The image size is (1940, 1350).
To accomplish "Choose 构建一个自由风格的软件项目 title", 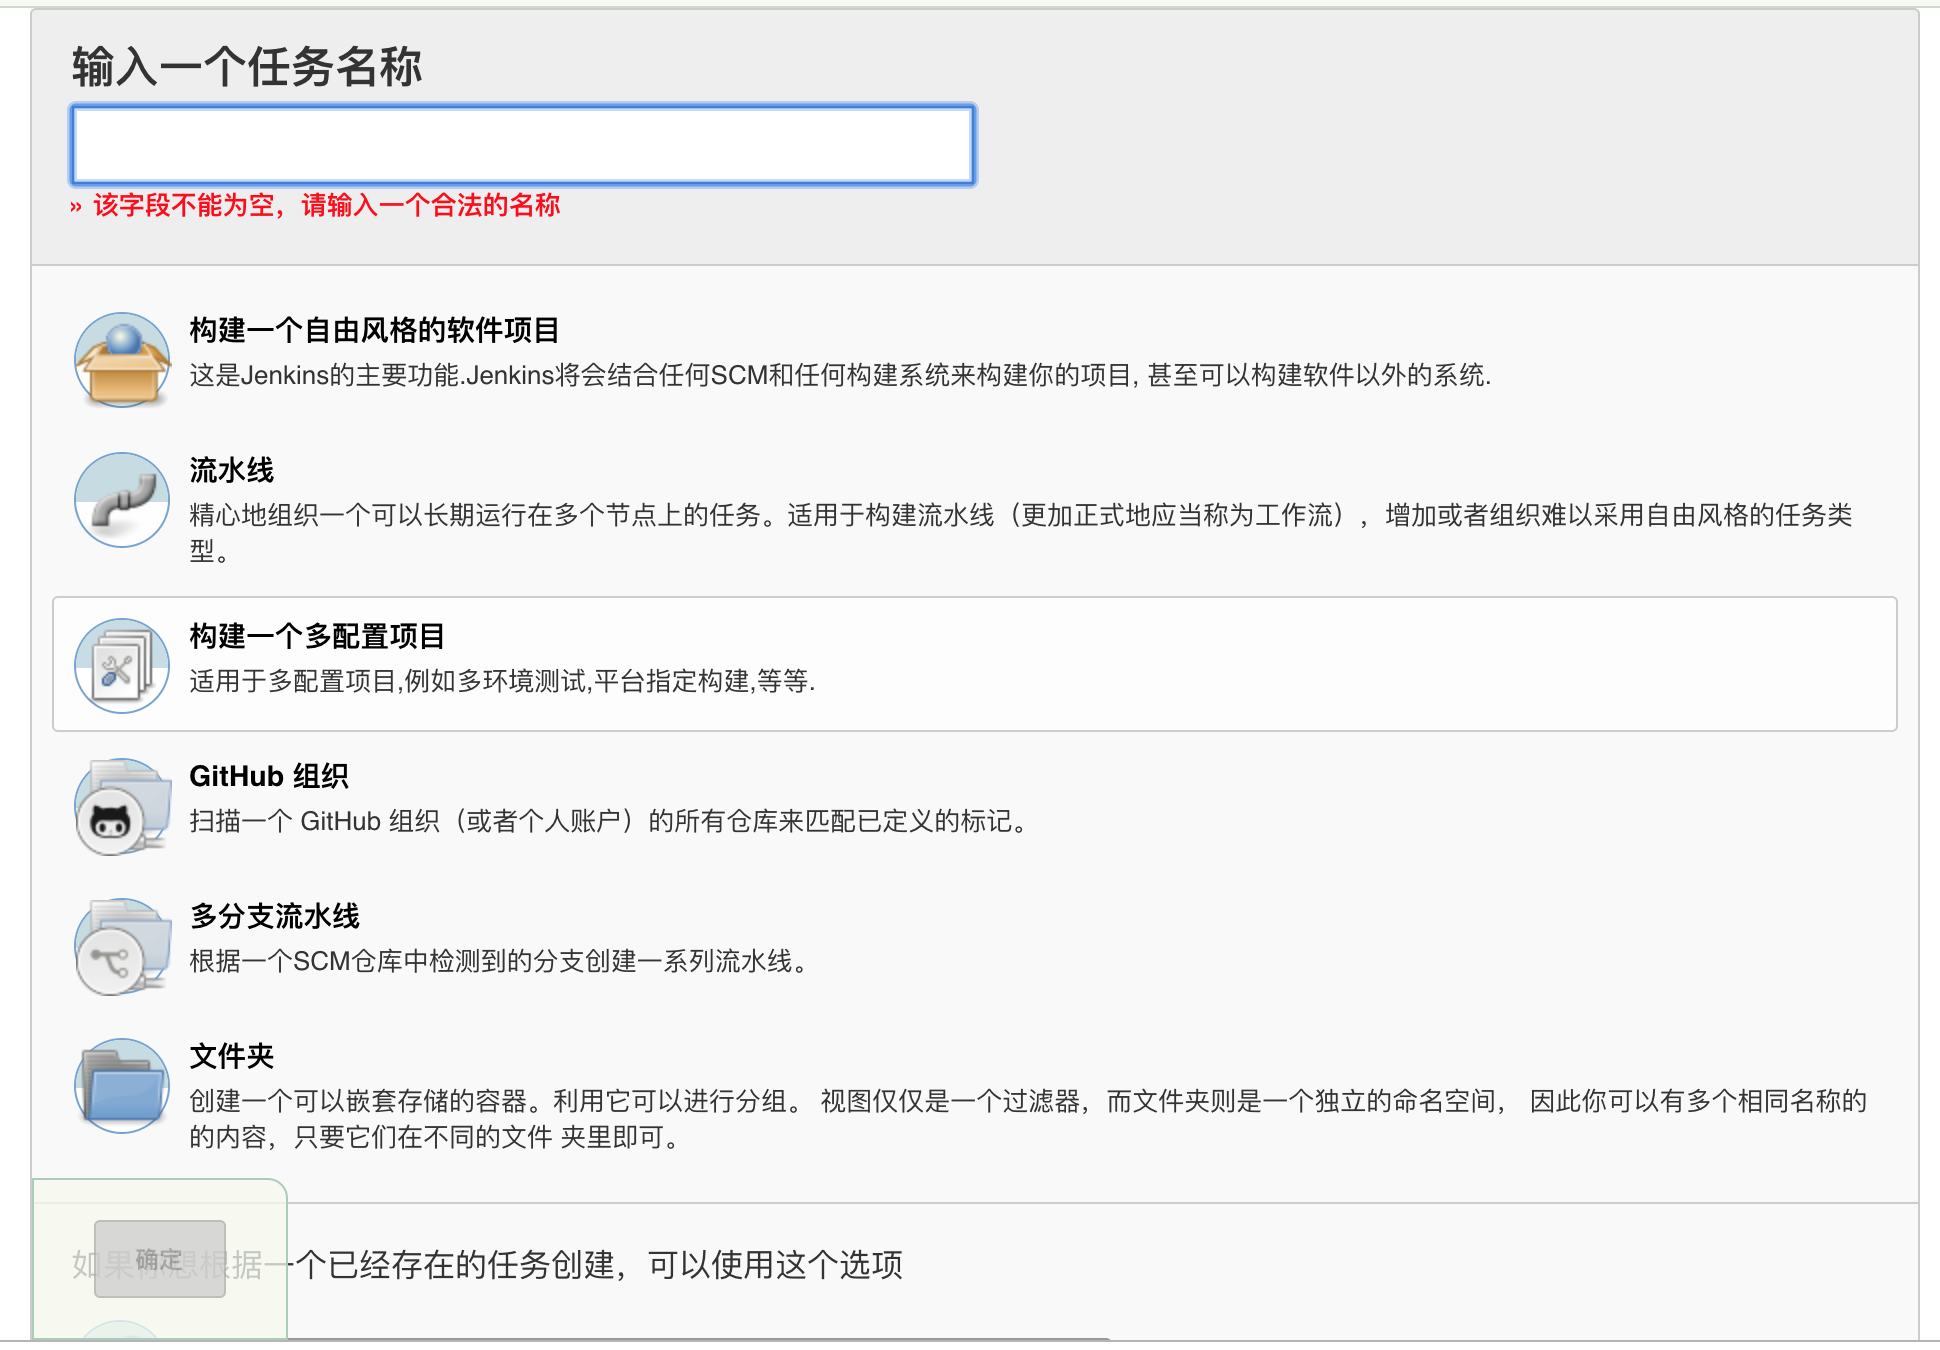I will (x=374, y=330).
